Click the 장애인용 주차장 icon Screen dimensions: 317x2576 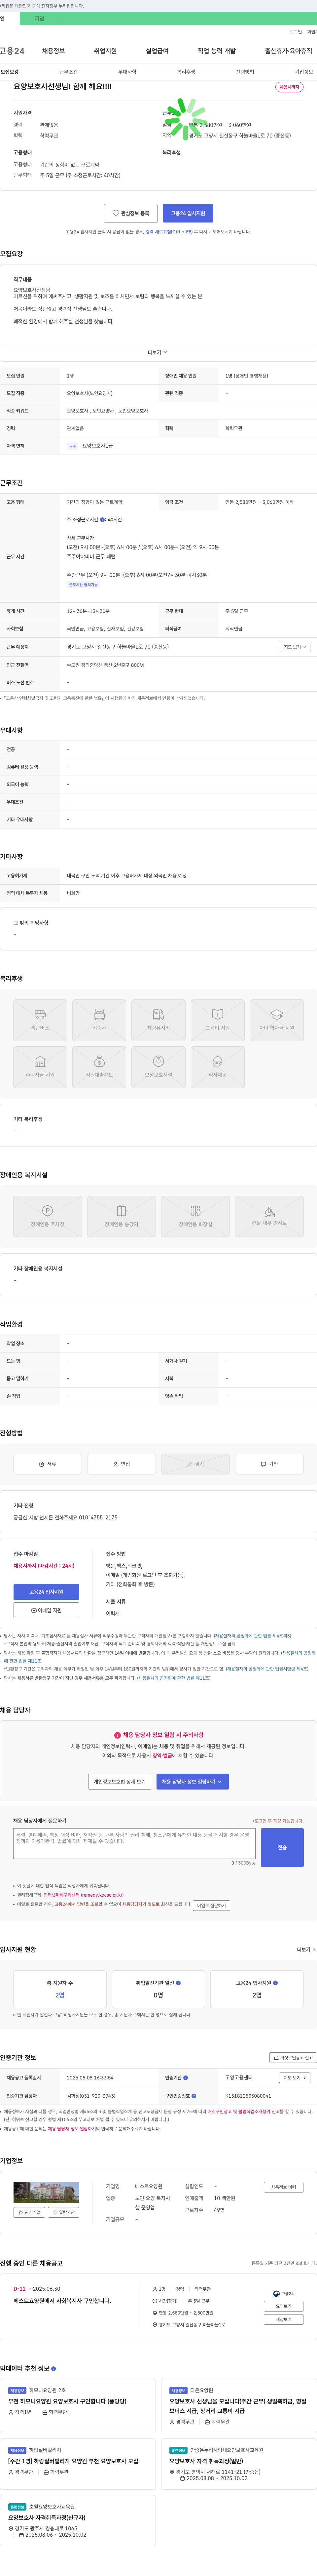coord(47,1216)
